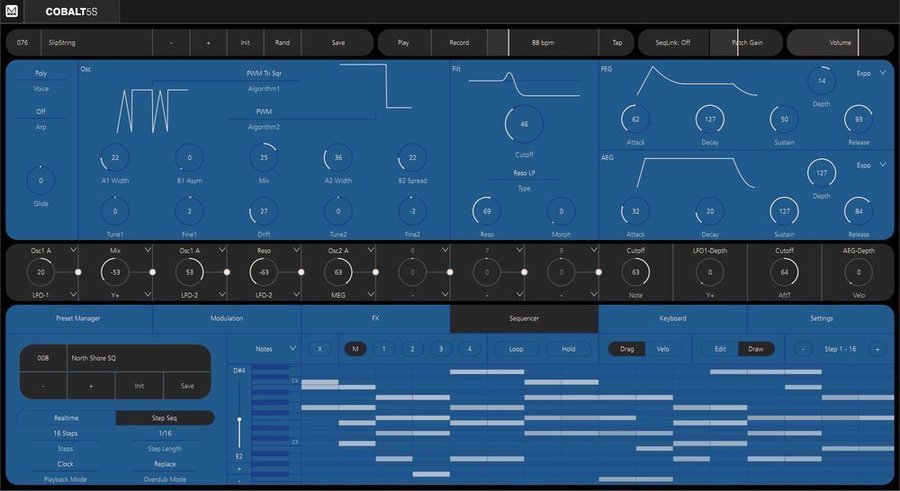
Task: Select Velo mode beside Drag
Action: [x=661, y=349]
